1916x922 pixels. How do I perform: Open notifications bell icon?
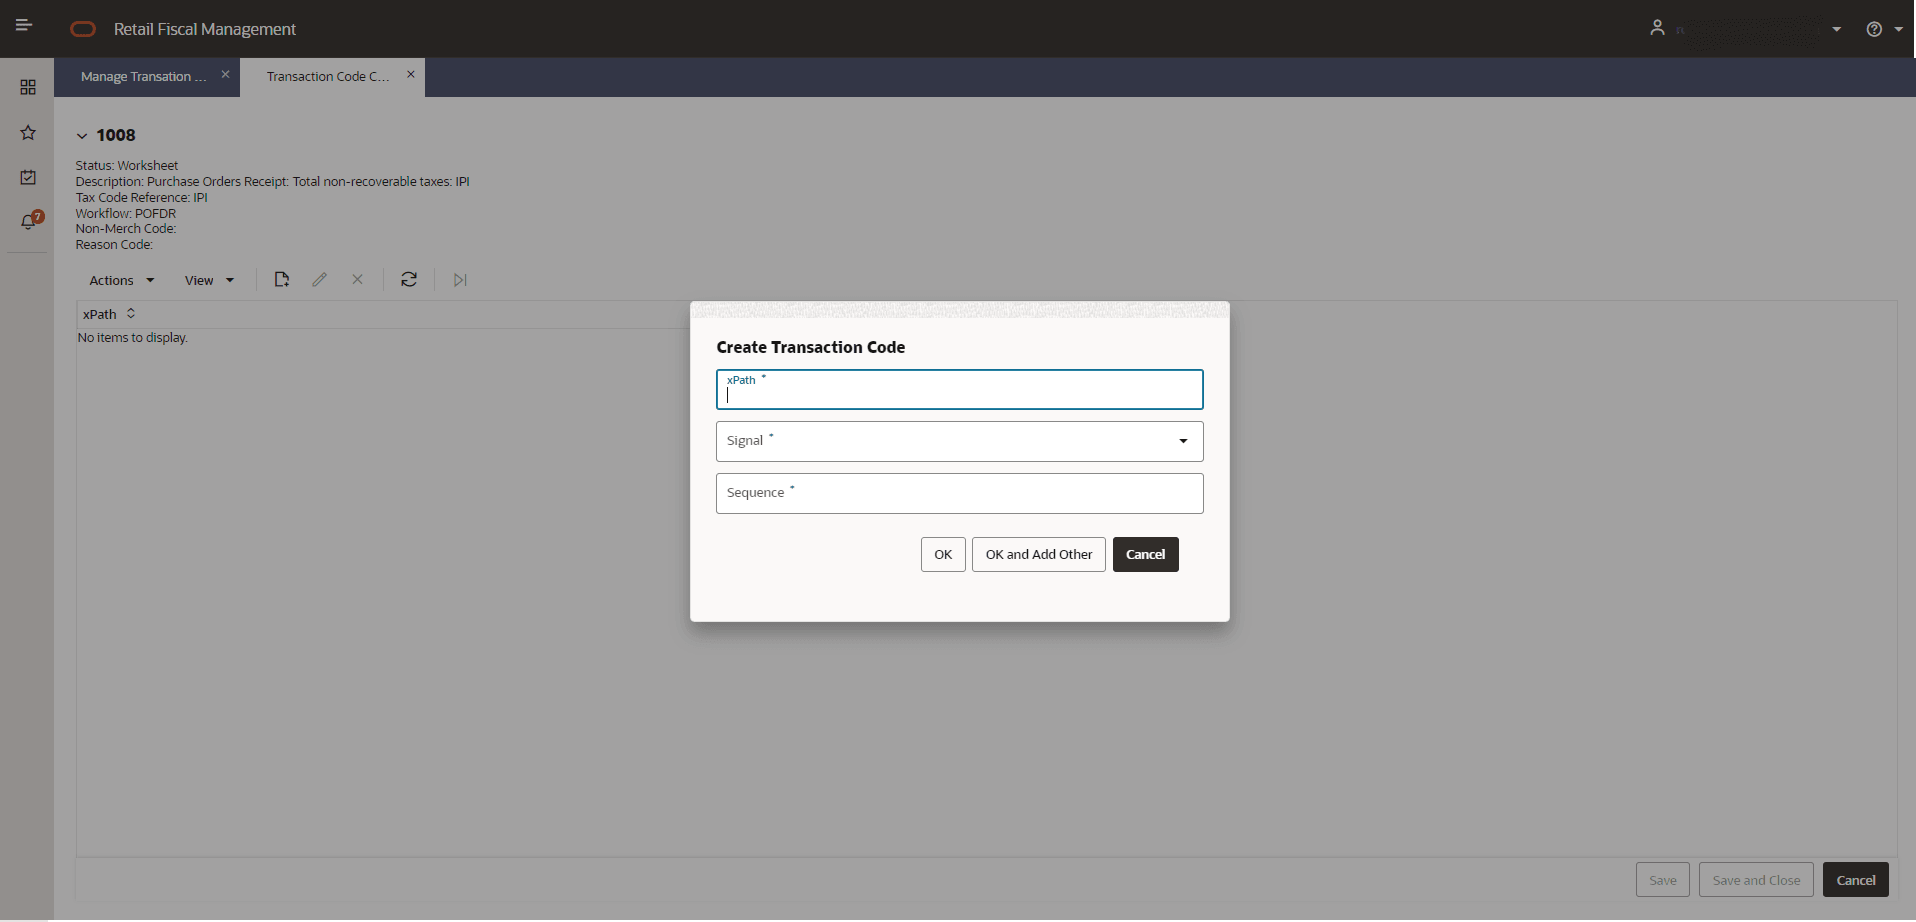[29, 222]
